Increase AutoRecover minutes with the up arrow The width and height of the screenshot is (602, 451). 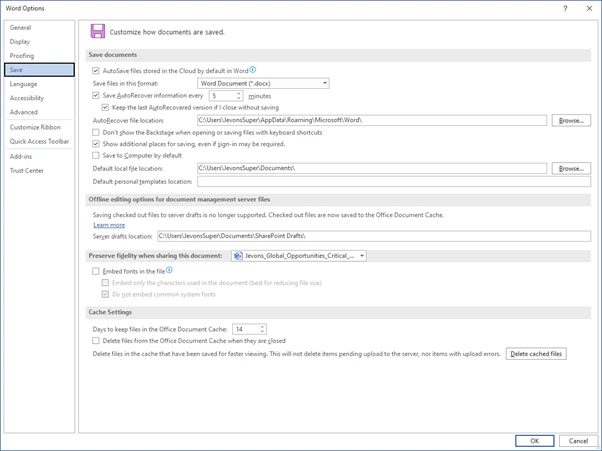[238, 93]
